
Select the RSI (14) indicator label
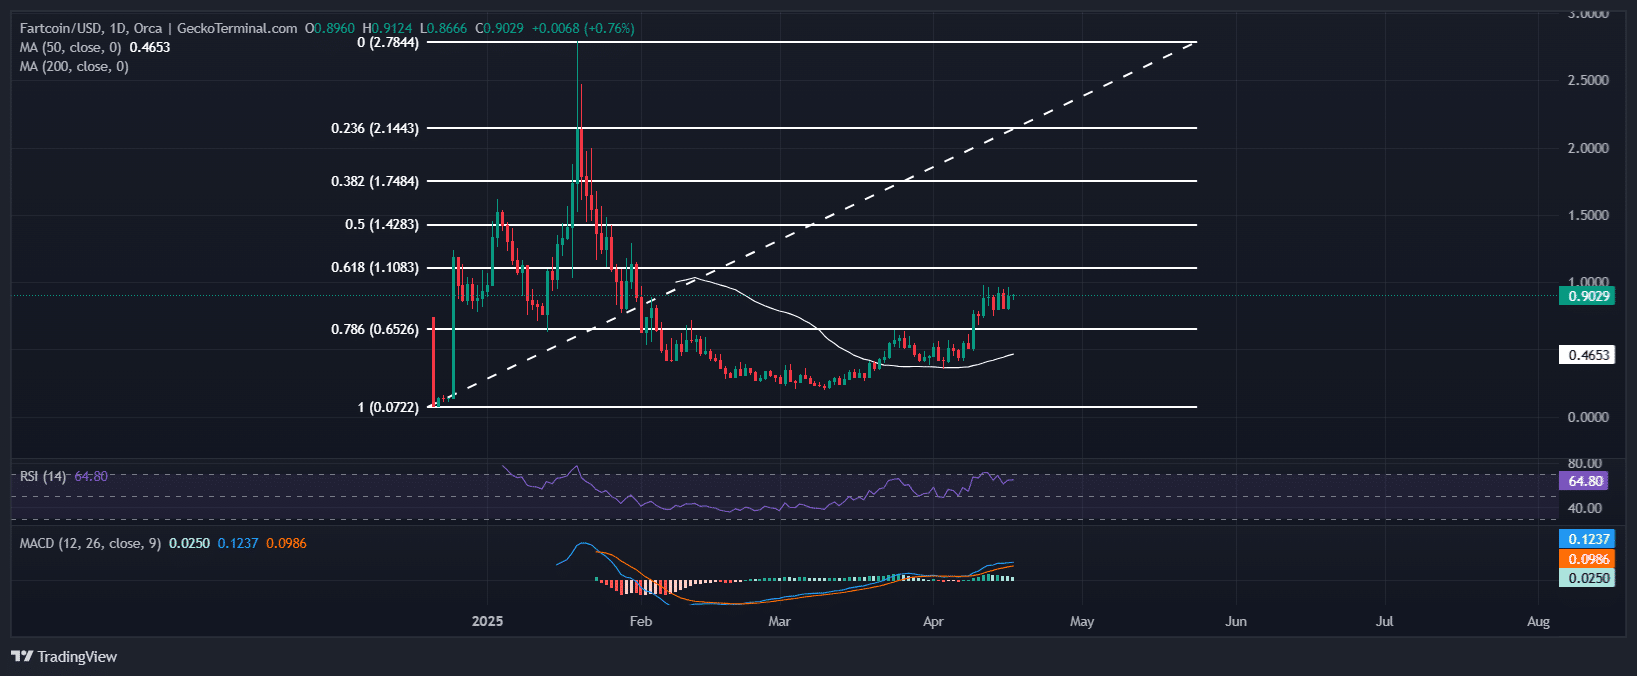(x=43, y=476)
